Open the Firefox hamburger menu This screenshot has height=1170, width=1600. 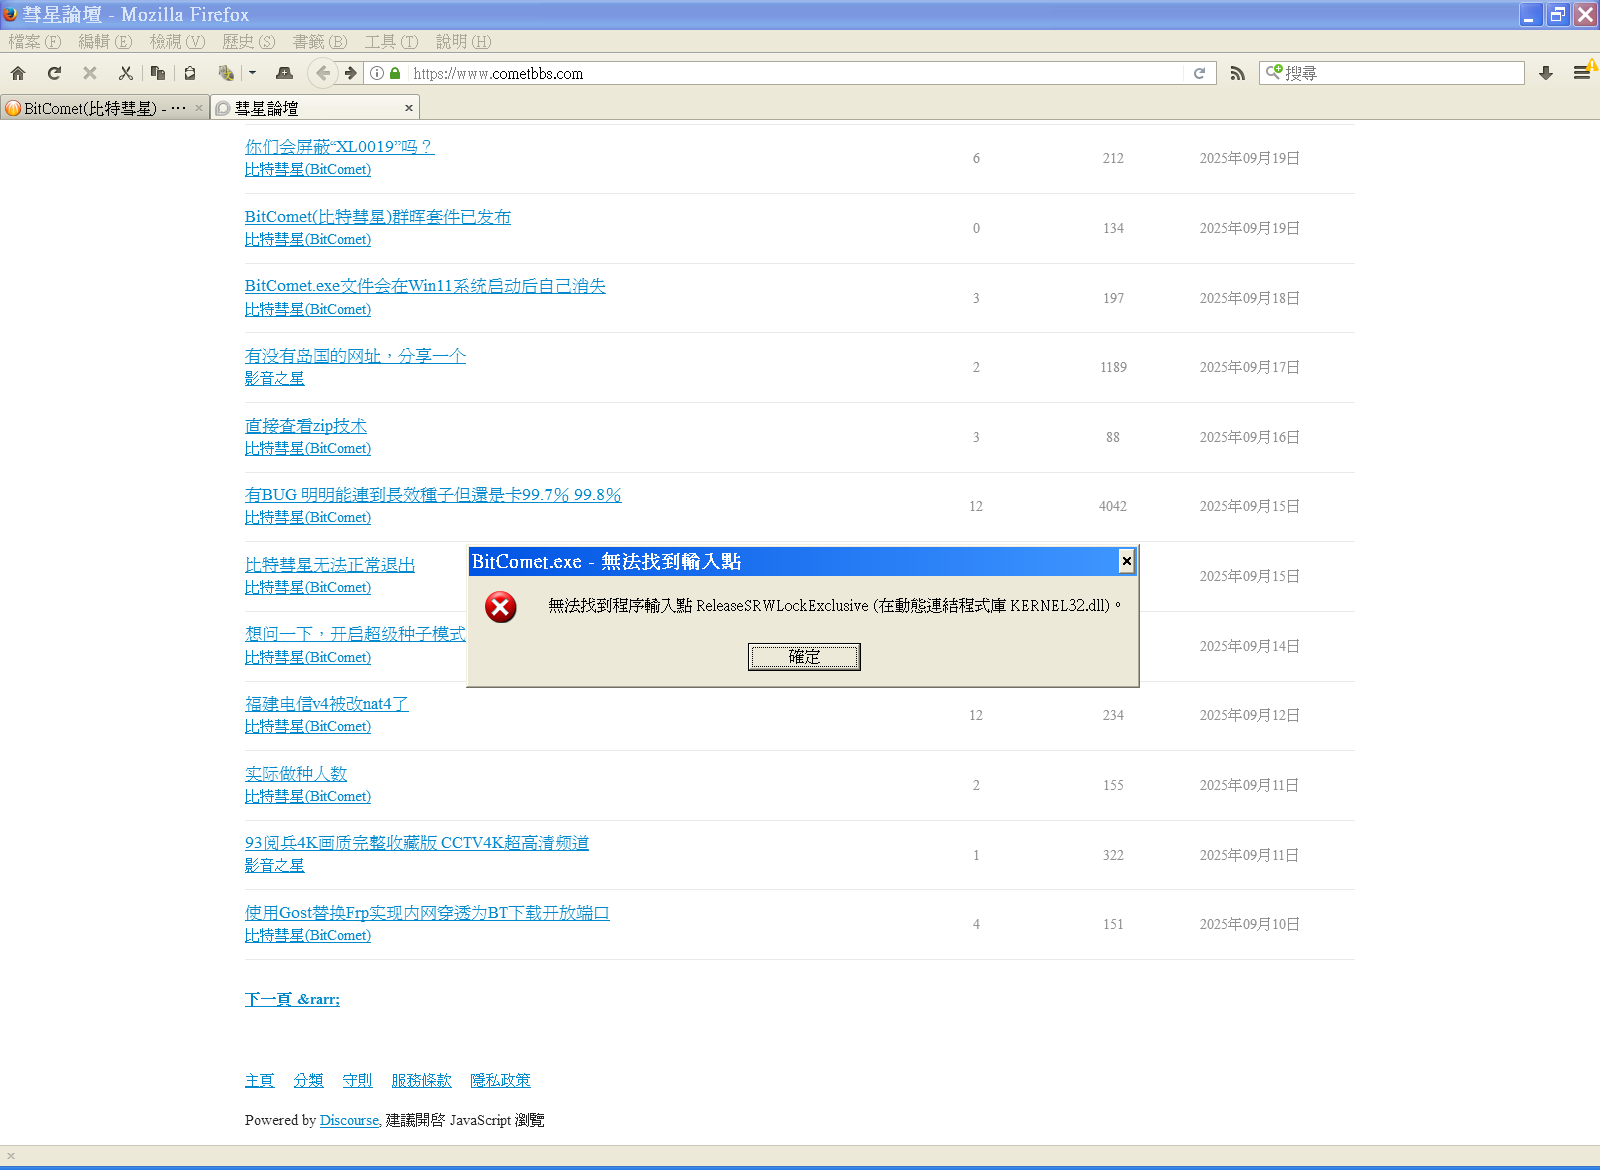(1581, 73)
